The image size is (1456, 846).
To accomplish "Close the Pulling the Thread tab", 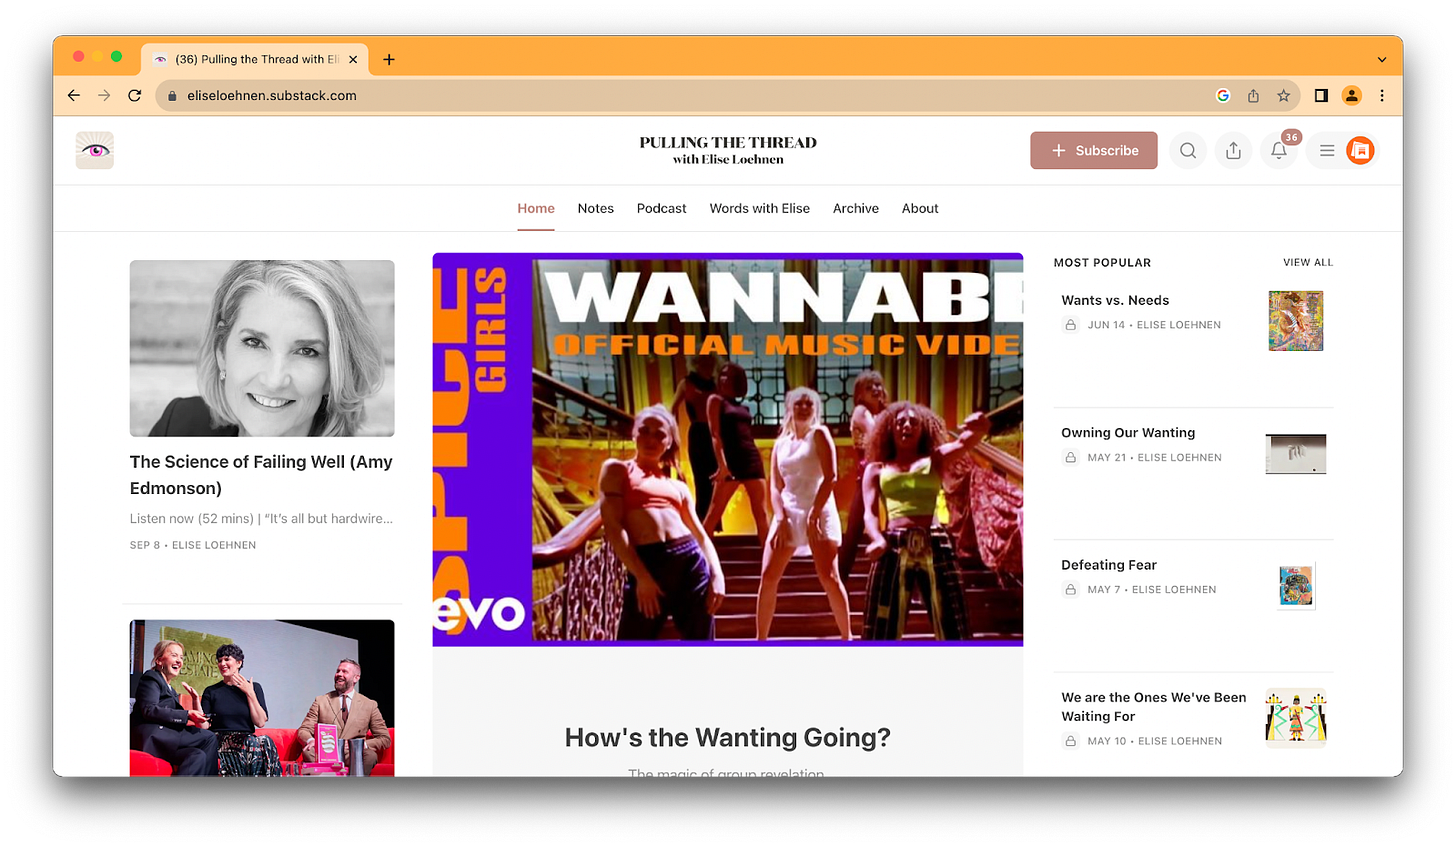I will [x=353, y=59].
